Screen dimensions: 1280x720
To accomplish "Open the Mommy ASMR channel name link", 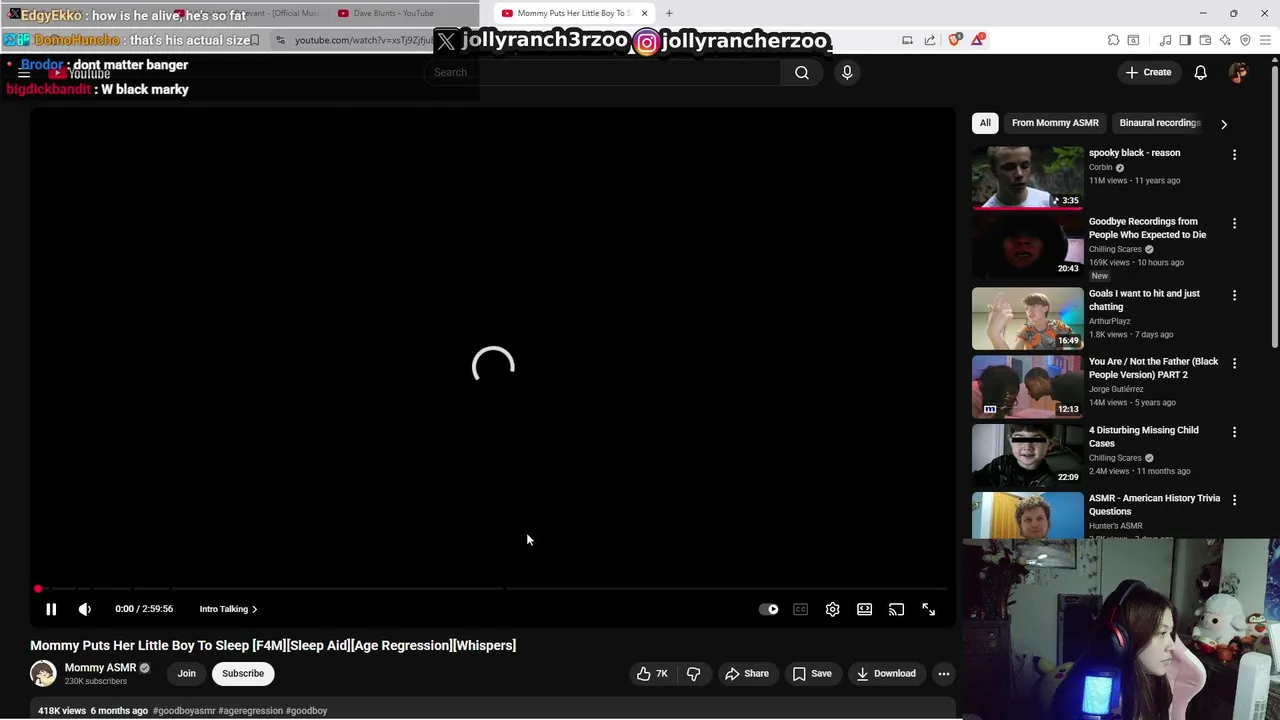I will pyautogui.click(x=100, y=668).
